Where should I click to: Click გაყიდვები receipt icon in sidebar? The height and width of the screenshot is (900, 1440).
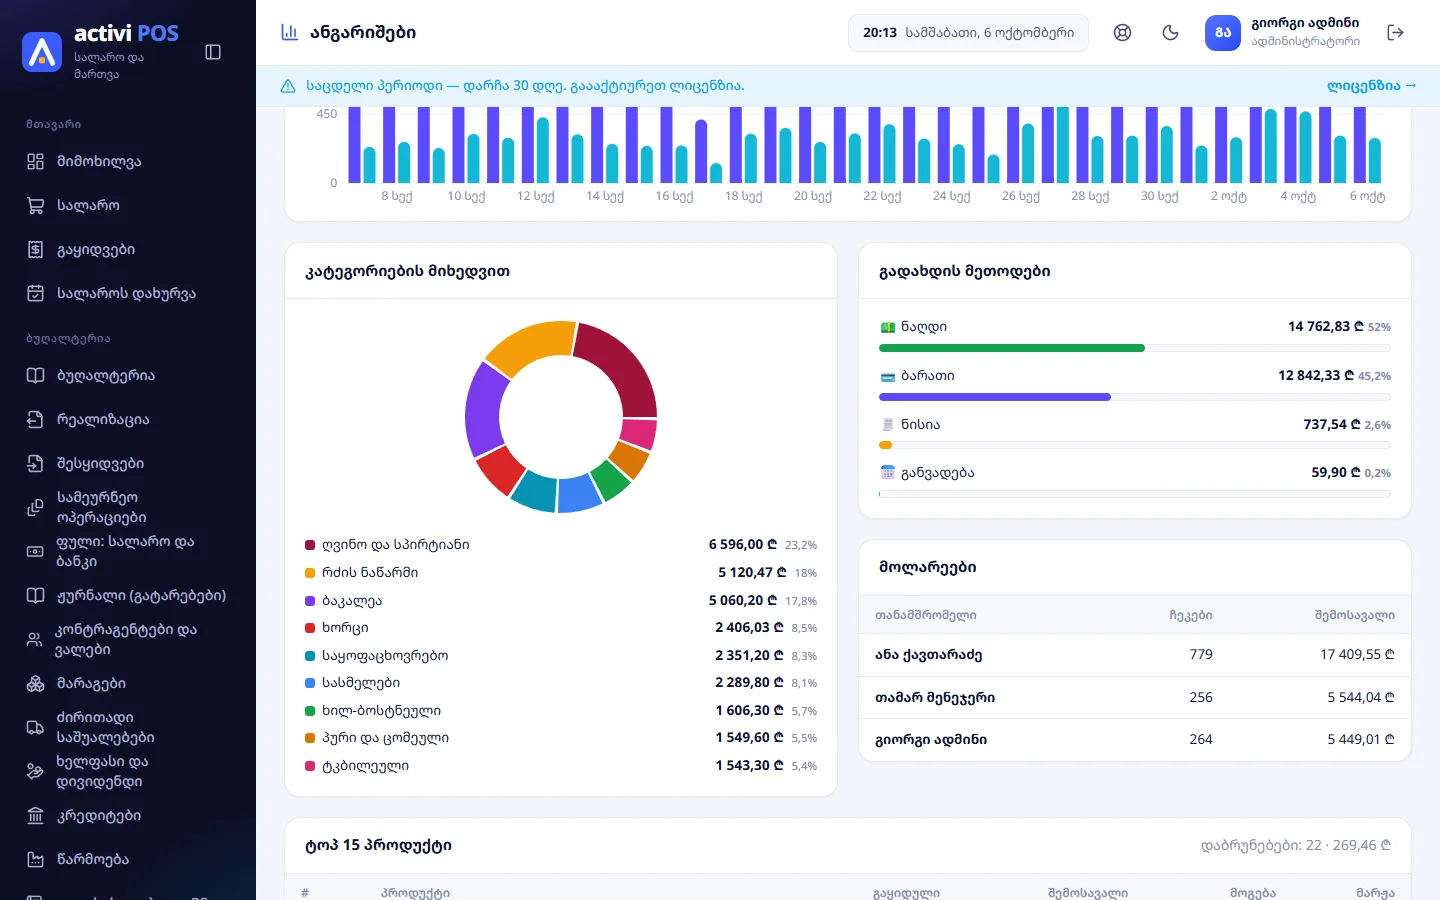[35, 250]
